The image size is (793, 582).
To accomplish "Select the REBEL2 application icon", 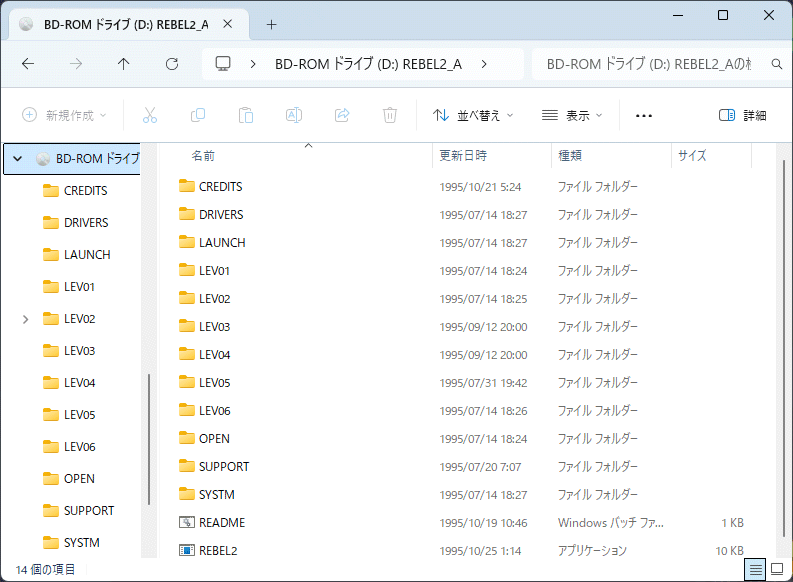I will [187, 550].
